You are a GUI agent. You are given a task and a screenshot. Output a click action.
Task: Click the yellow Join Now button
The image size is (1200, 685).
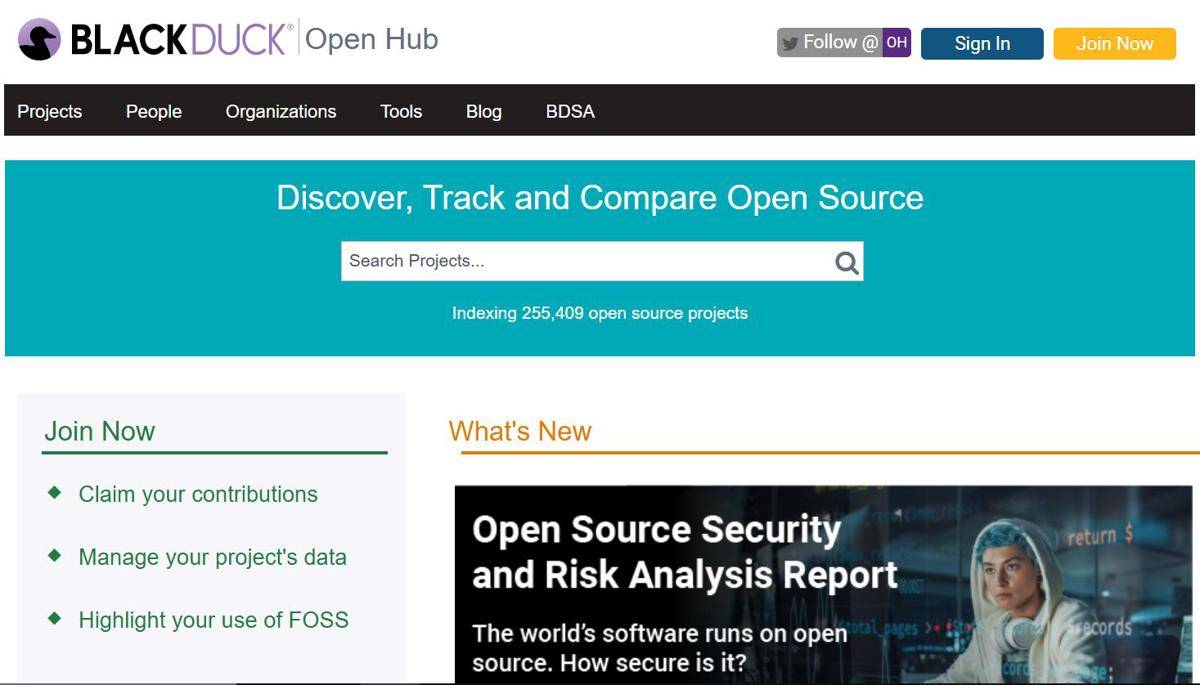click(x=1115, y=43)
